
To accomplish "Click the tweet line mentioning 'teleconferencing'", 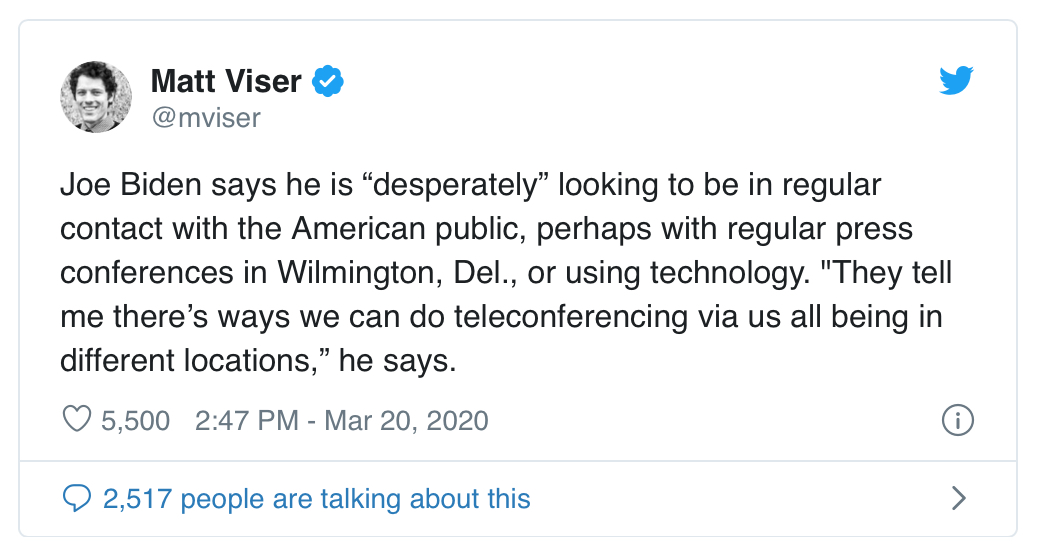I will coord(501,317).
